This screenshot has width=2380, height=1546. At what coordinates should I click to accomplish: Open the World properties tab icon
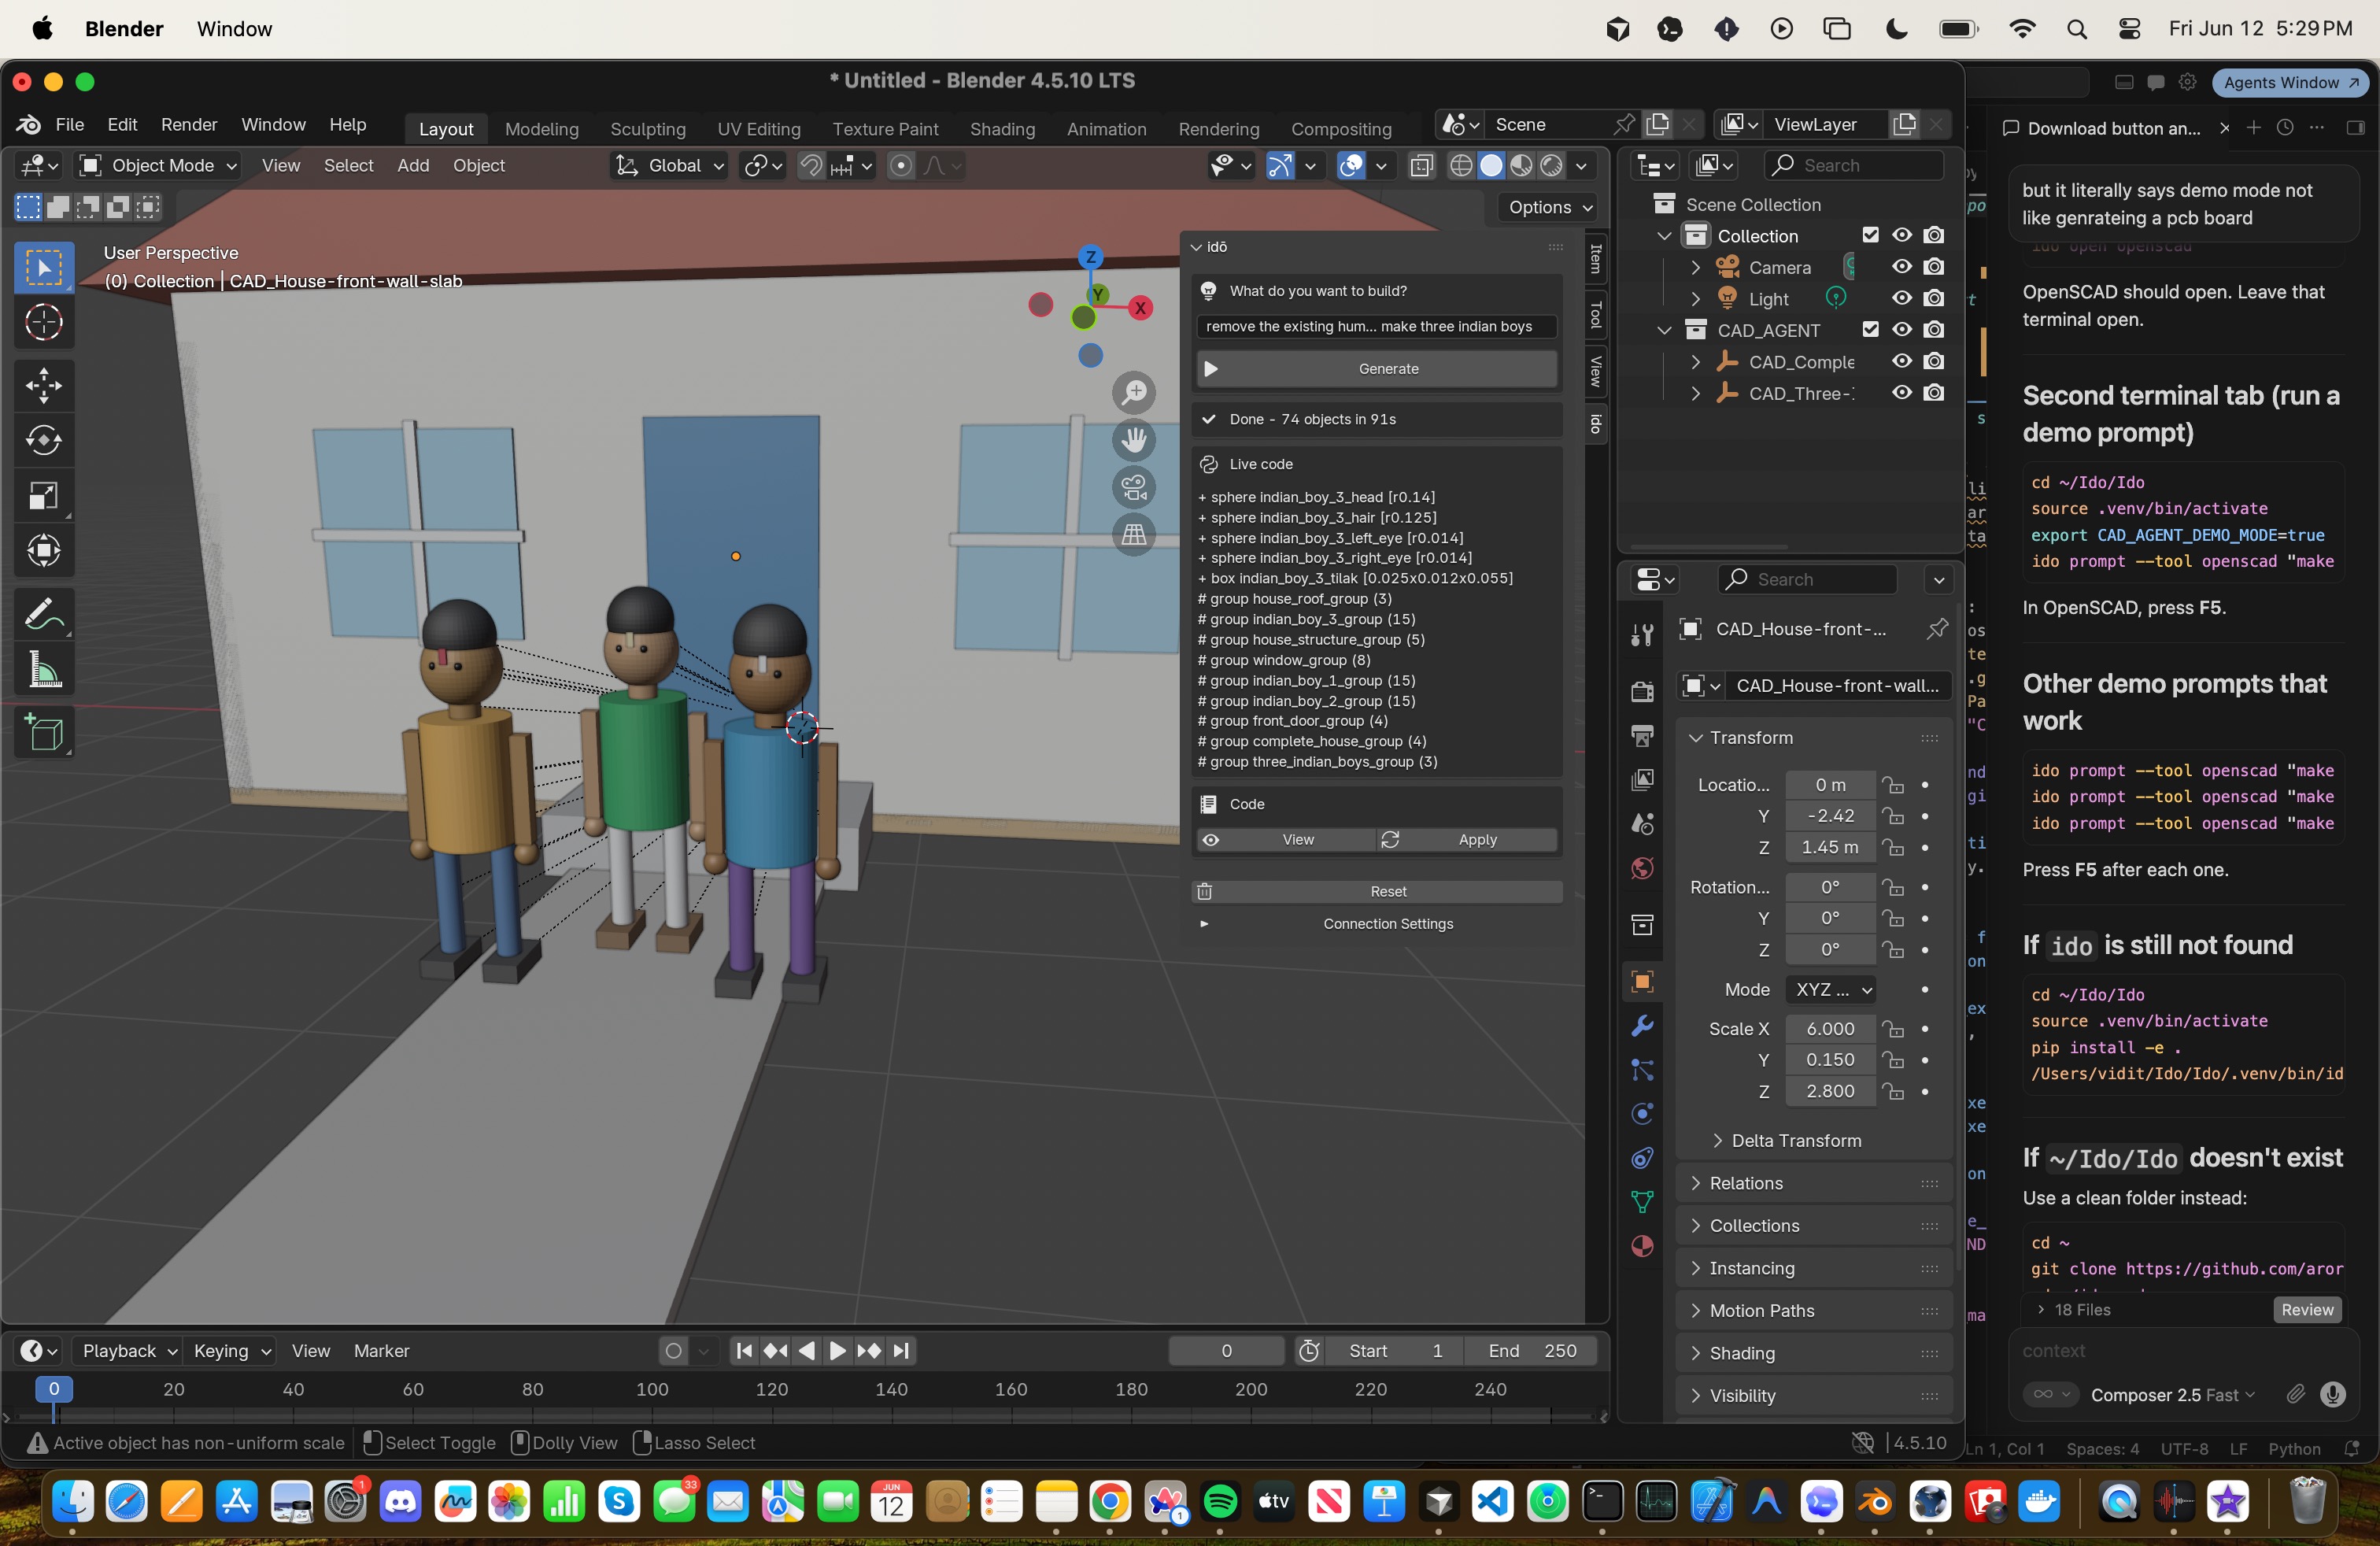1642,868
